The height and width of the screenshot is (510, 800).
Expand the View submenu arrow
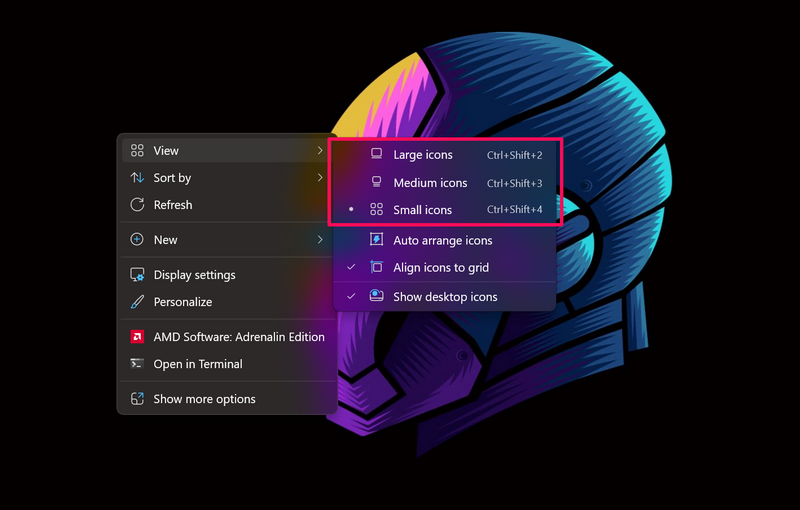tap(320, 151)
